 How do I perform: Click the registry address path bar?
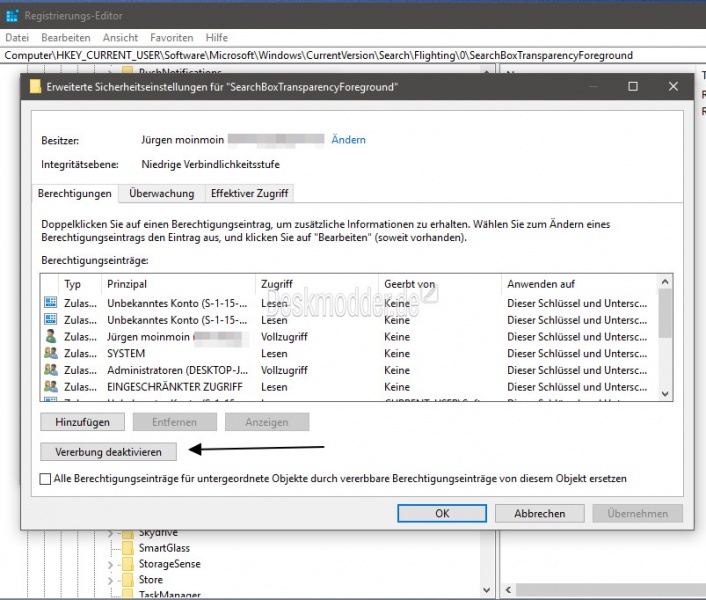point(353,55)
